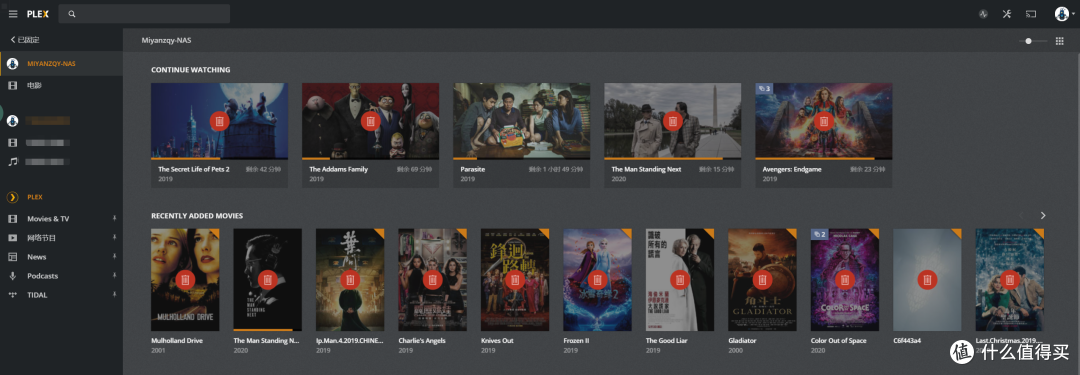Viewport: 1080px width, 375px height.
Task: Click the red trash icon on the Last.Christmas poster
Action: point(1010,280)
